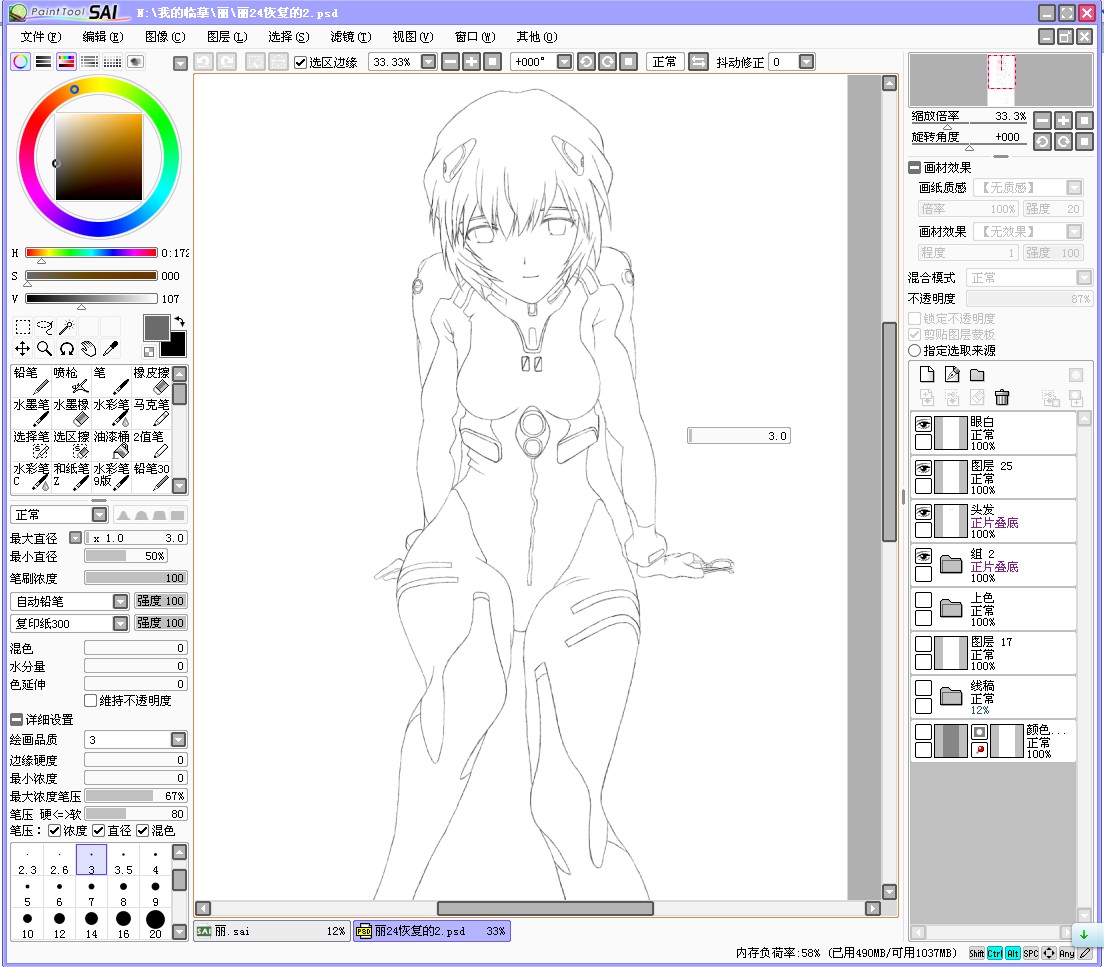
Task: Zoom out with the toolbar minus button
Action: pos(451,62)
